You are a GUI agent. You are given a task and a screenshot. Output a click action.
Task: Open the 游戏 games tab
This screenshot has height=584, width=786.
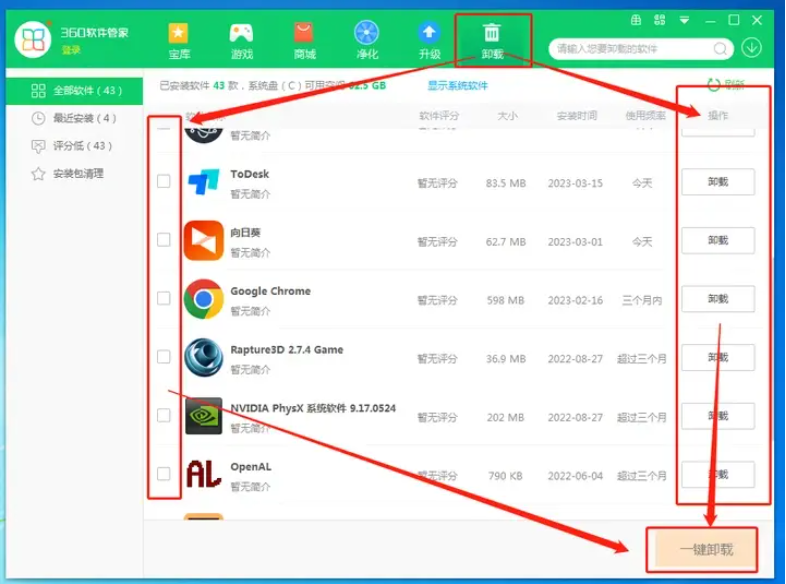[241, 42]
